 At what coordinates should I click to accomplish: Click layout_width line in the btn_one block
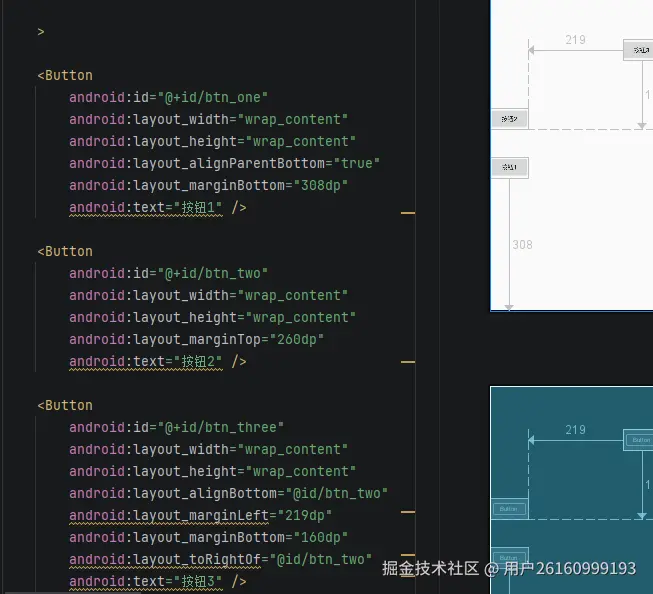208,120
